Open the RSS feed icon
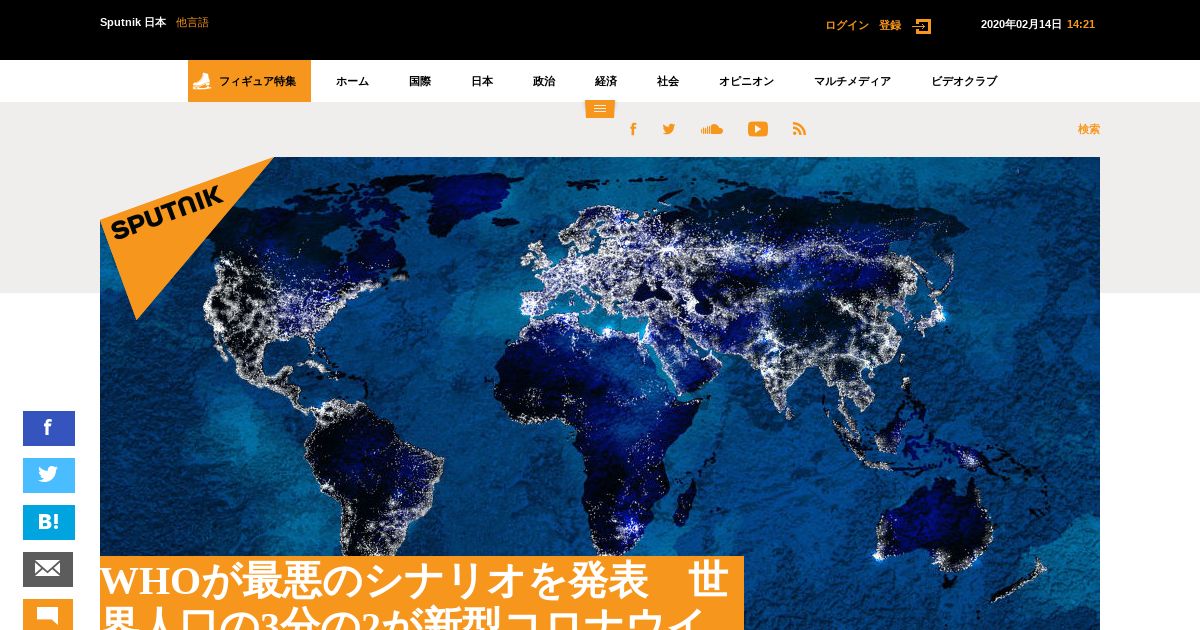Image resolution: width=1200 pixels, height=630 pixels. [799, 129]
